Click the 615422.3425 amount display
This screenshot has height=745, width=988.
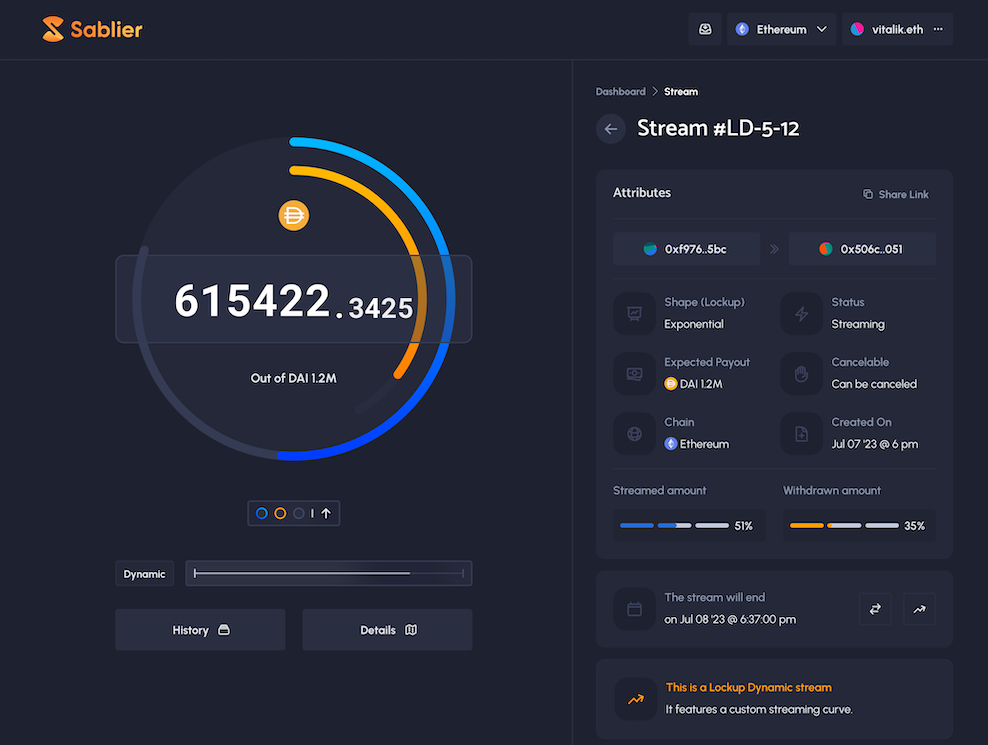[x=294, y=299]
